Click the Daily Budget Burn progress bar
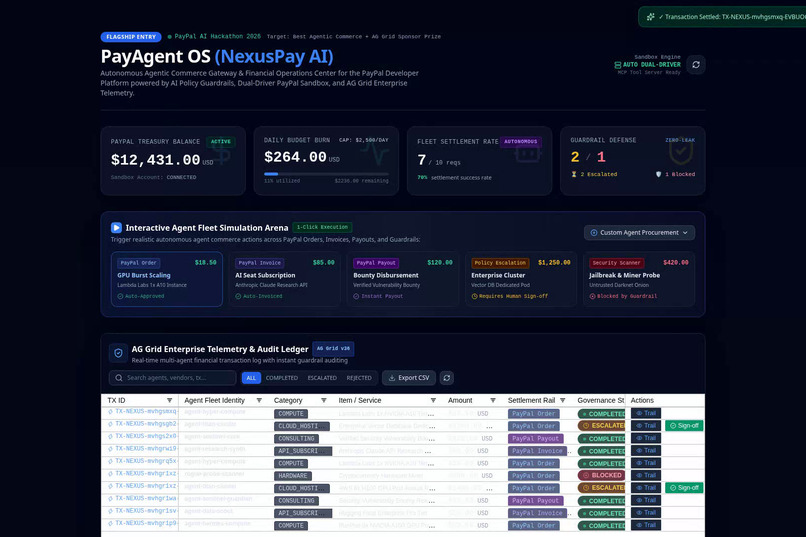 326,174
